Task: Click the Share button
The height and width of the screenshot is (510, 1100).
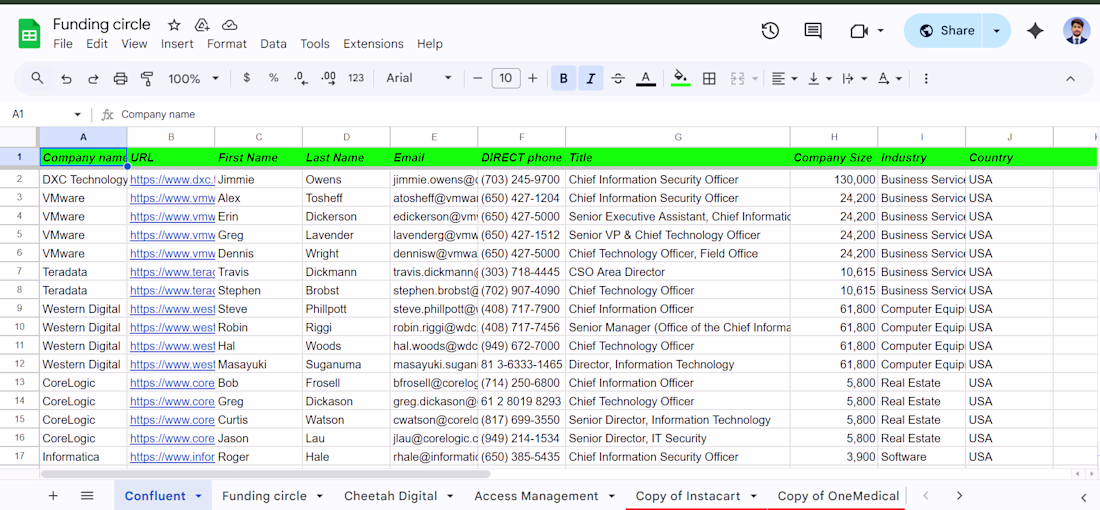Action: (x=946, y=31)
